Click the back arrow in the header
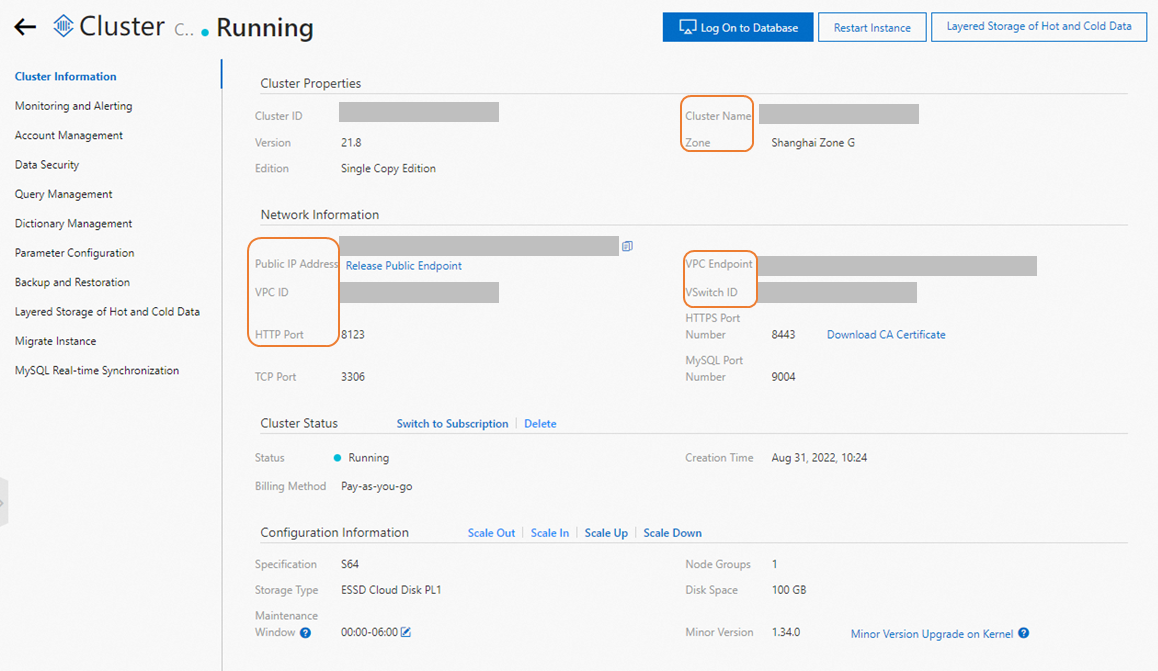 [25, 26]
